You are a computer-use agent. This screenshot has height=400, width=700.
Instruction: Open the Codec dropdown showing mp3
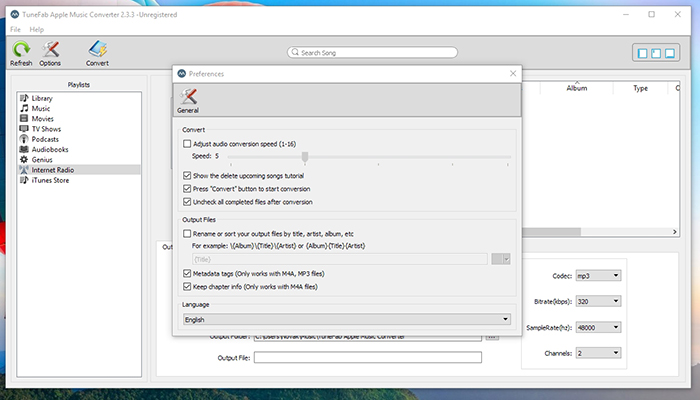tap(598, 275)
